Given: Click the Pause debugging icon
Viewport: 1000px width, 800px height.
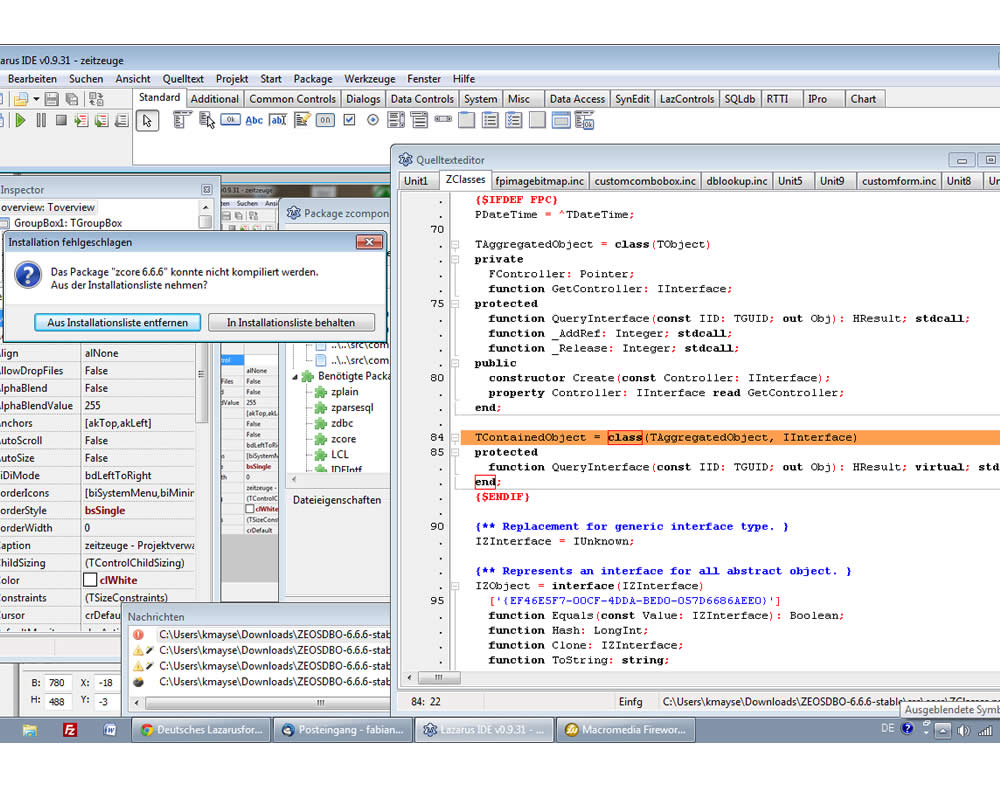Looking at the screenshot, I should pyautogui.click(x=41, y=120).
